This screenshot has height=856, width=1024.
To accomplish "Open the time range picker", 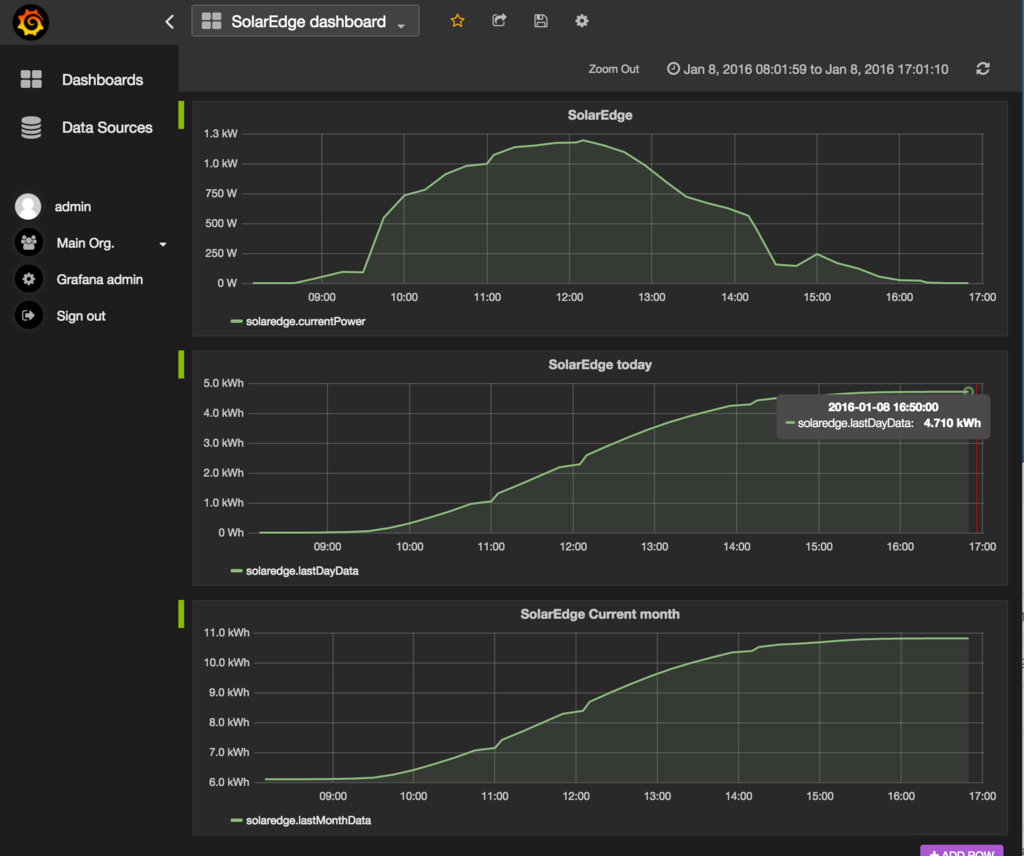I will [808, 69].
